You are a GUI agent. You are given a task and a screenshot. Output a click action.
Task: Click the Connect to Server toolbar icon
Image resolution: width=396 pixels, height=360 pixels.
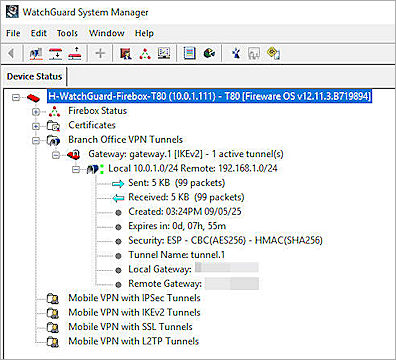(x=36, y=53)
